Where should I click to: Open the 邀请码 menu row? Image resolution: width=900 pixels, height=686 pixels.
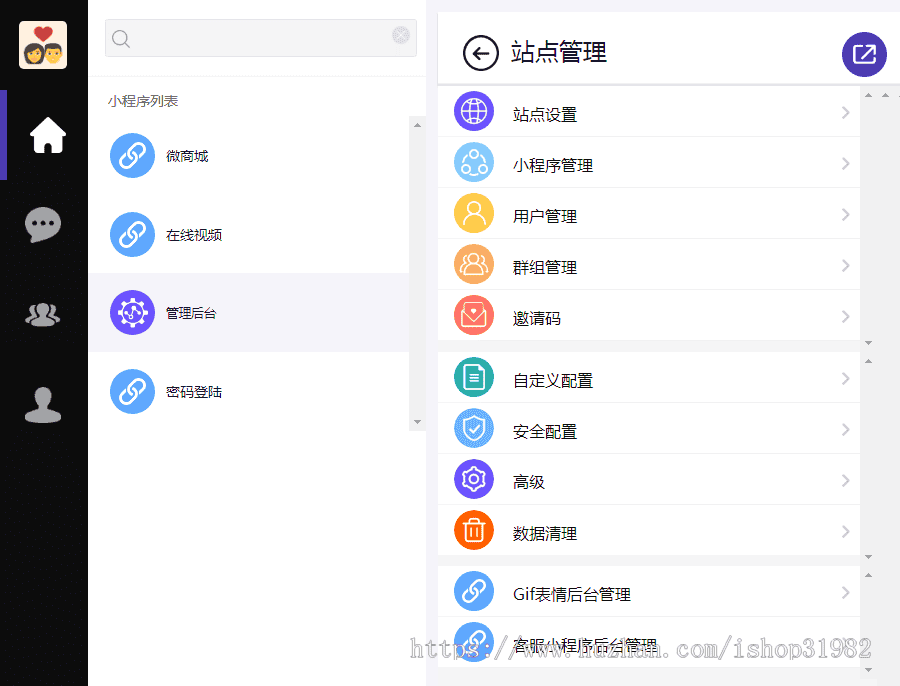coord(649,315)
